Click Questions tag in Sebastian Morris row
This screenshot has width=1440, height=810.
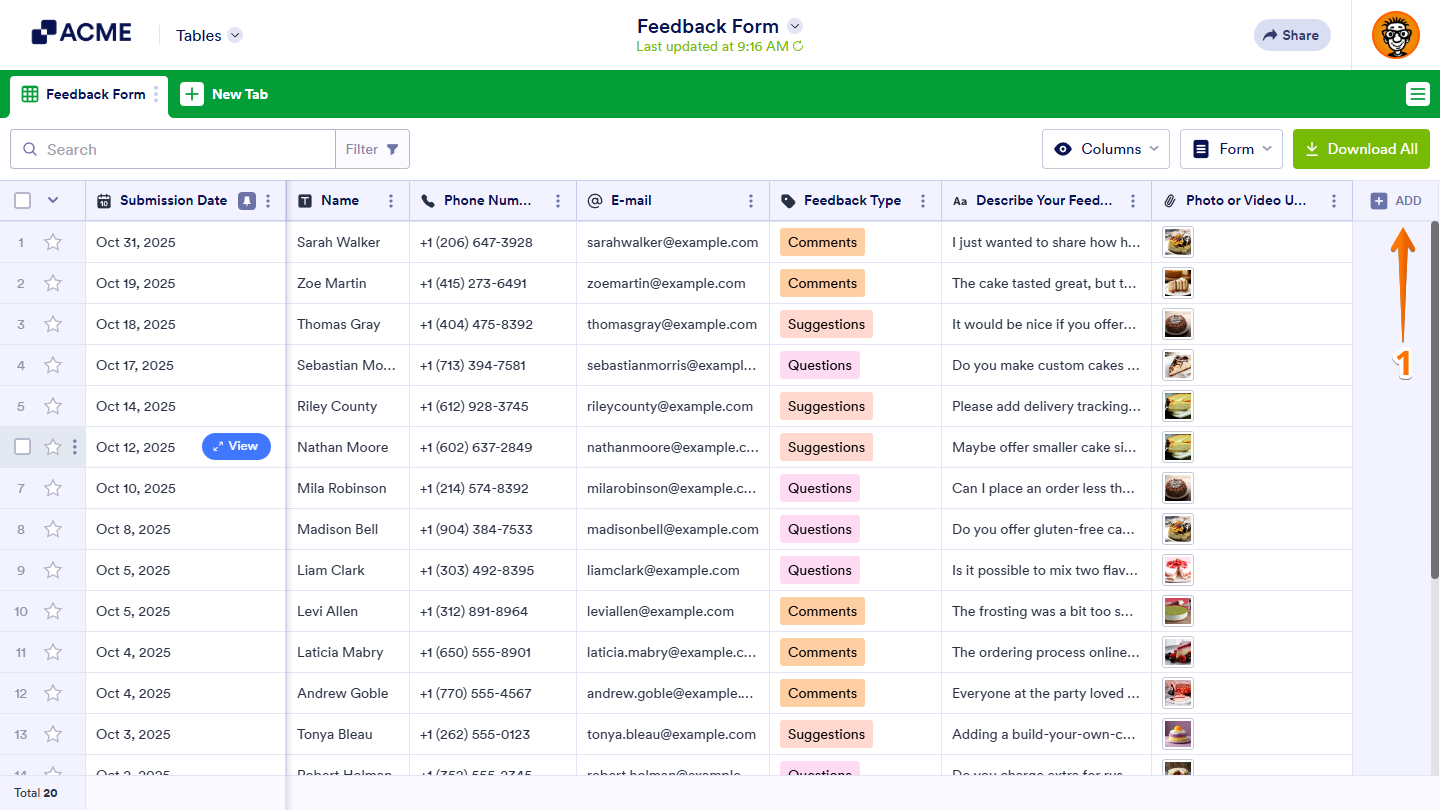pyautogui.click(x=820, y=365)
